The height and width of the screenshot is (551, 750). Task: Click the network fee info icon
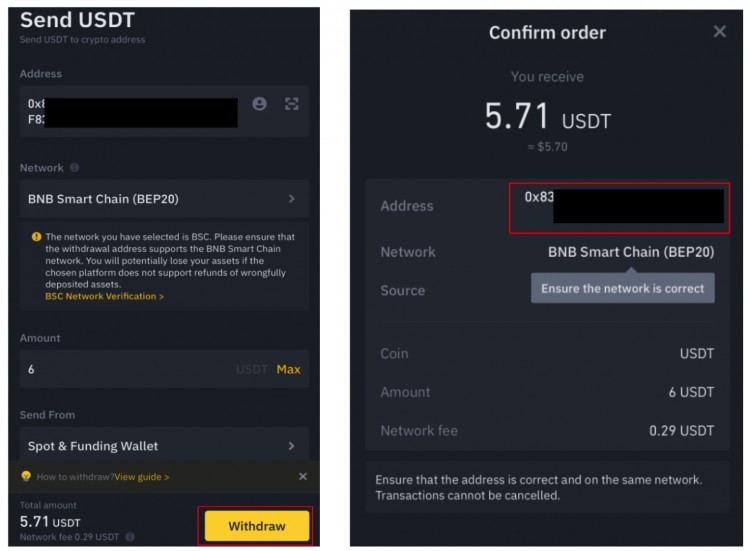coord(130,537)
